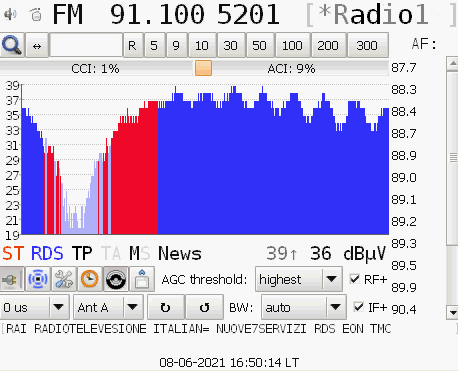Open the de-emphasis dropdown showing 0 us
Image resolution: width=458 pixels, height=371 pixels.
tap(35, 307)
